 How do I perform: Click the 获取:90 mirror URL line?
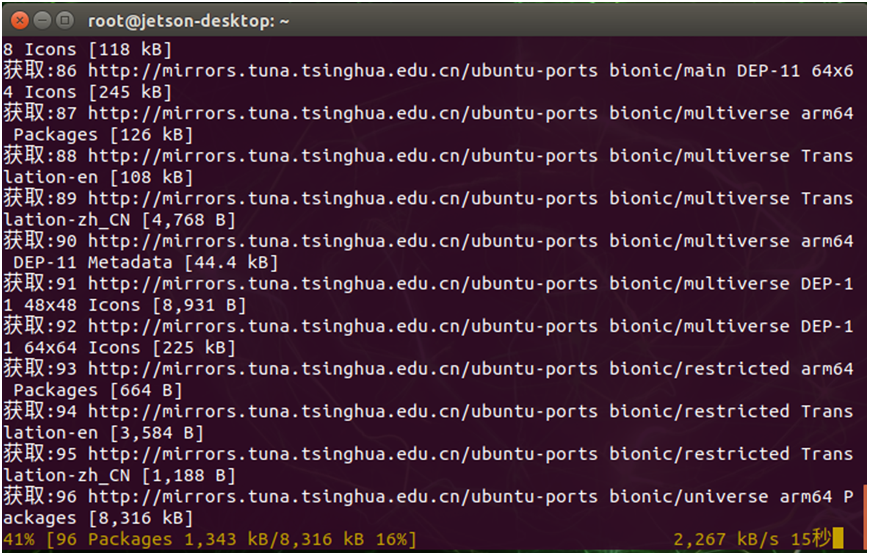[x=428, y=241]
